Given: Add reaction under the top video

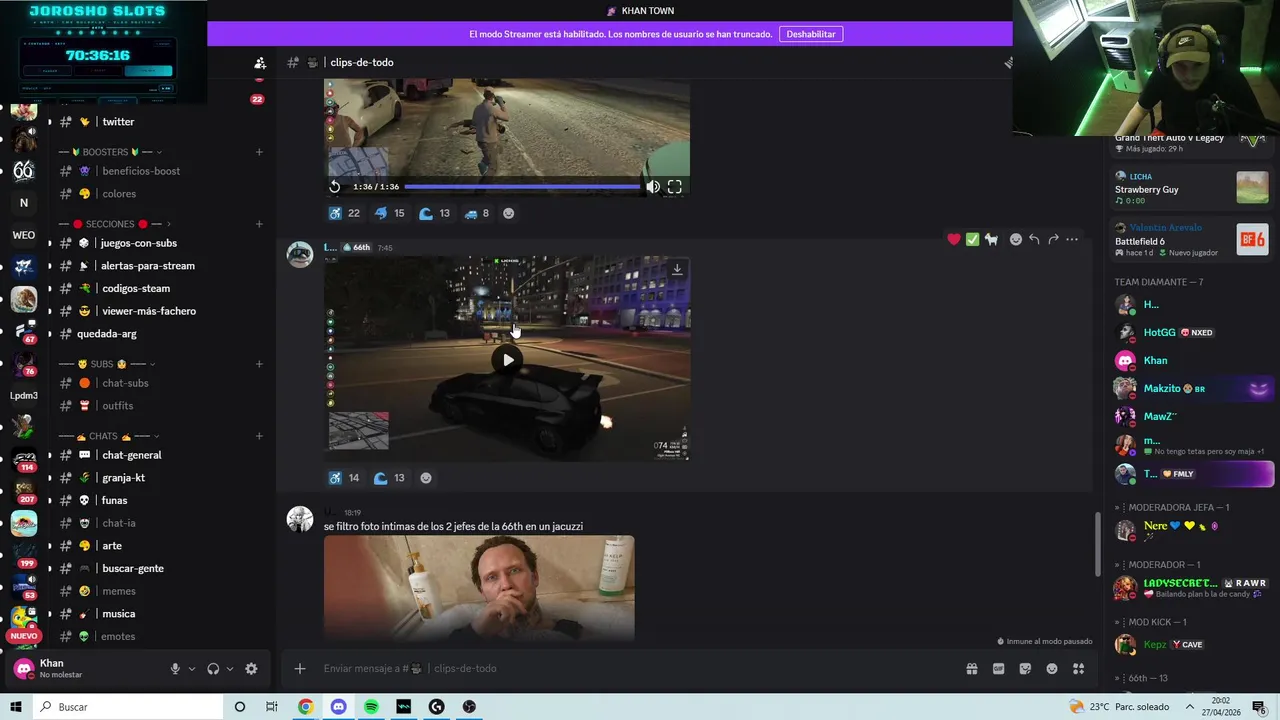Looking at the screenshot, I should [x=508, y=213].
